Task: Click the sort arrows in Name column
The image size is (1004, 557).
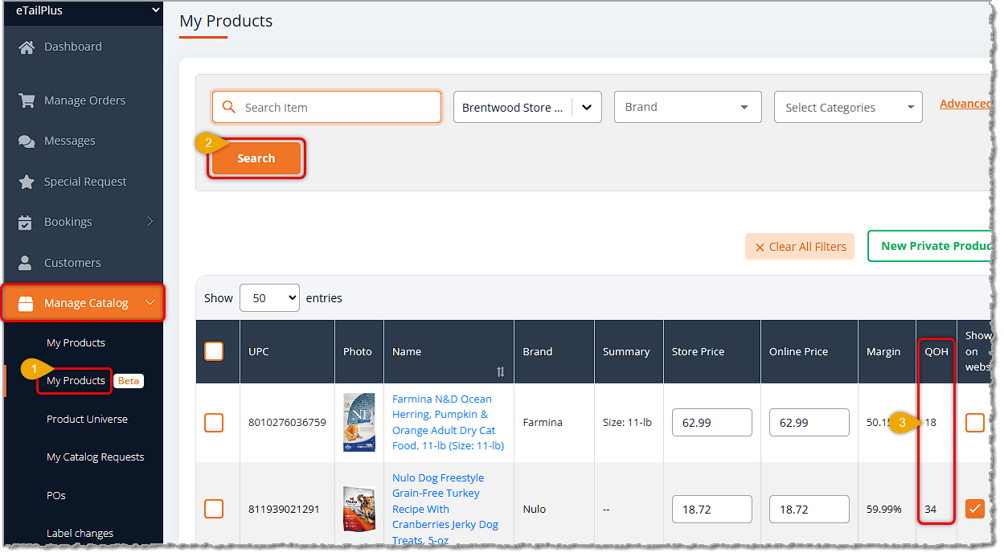Action: pyautogui.click(x=500, y=372)
